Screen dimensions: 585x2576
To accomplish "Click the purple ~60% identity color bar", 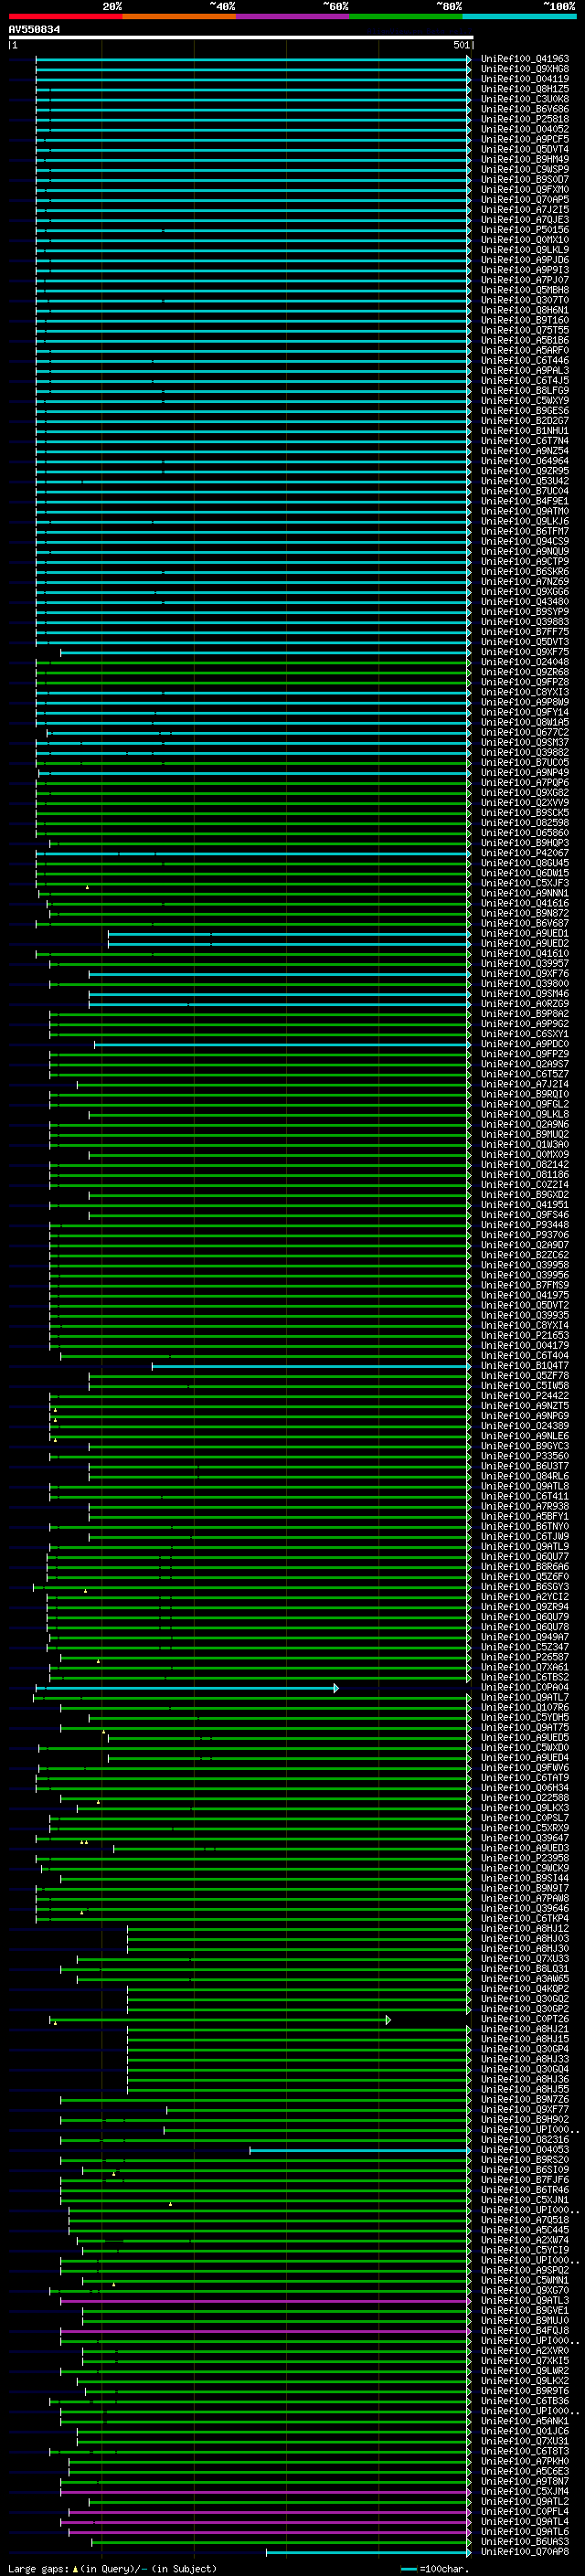I will click(292, 16).
